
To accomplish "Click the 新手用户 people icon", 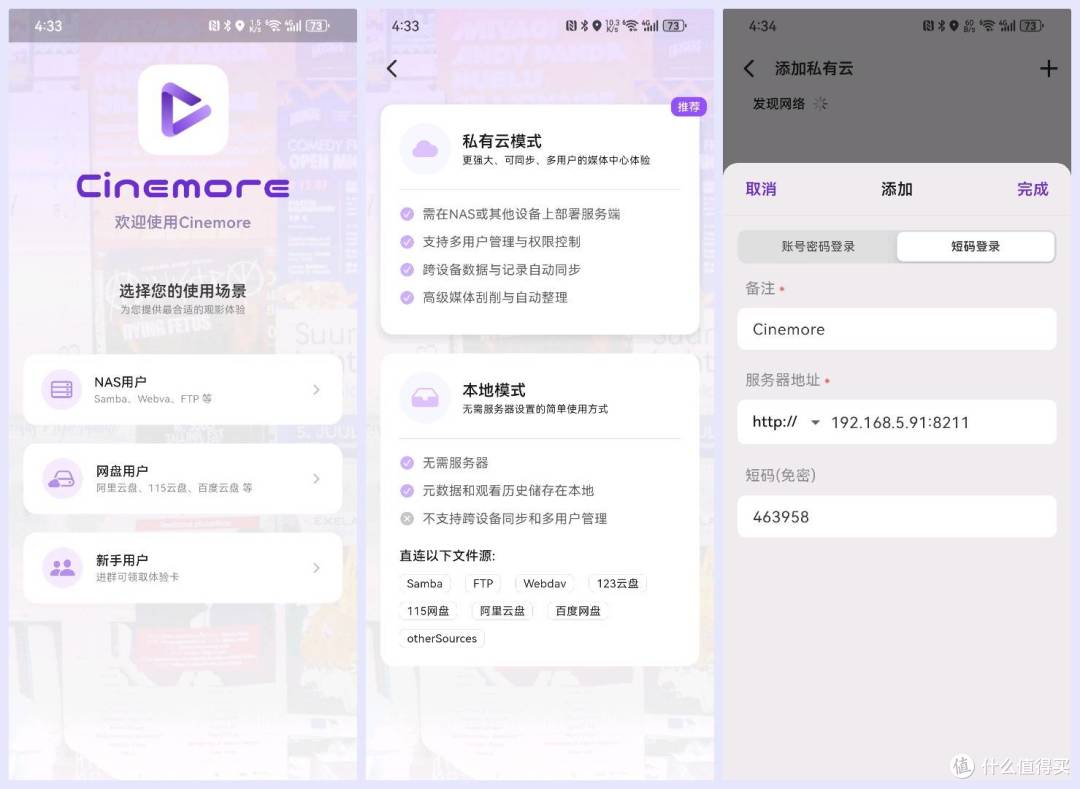I will [62, 568].
